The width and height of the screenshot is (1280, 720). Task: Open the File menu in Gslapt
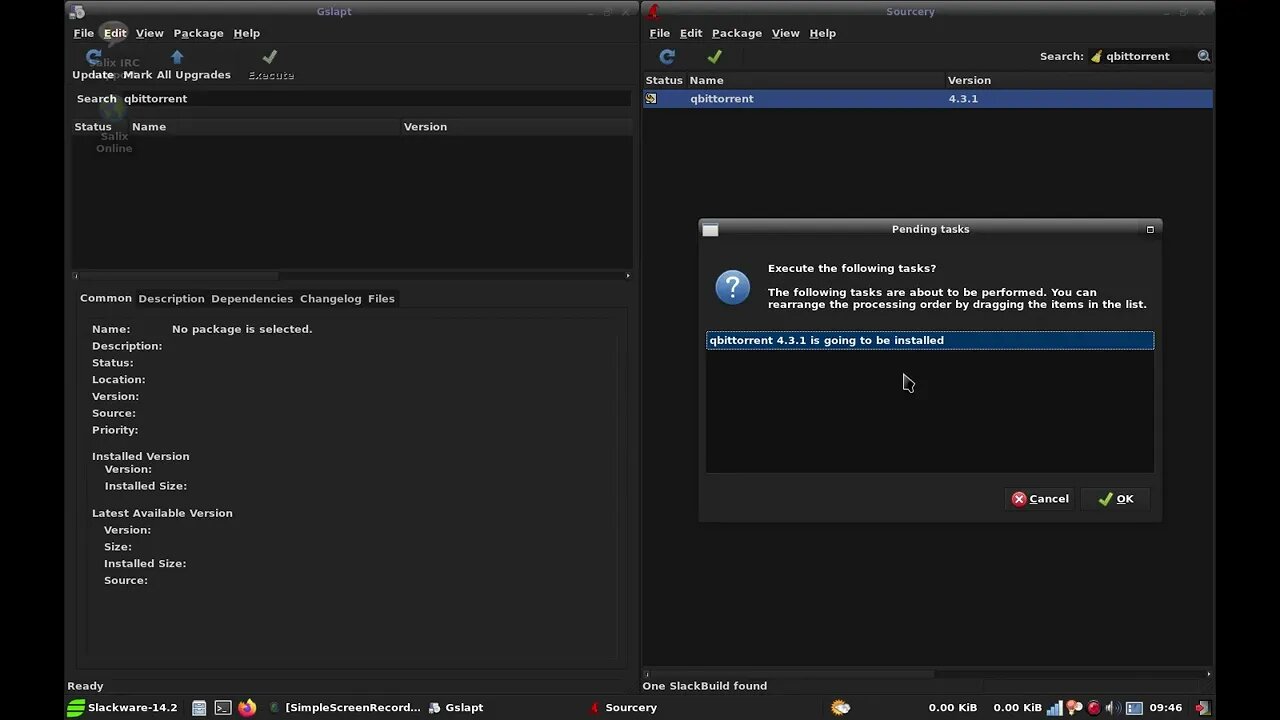coord(84,33)
